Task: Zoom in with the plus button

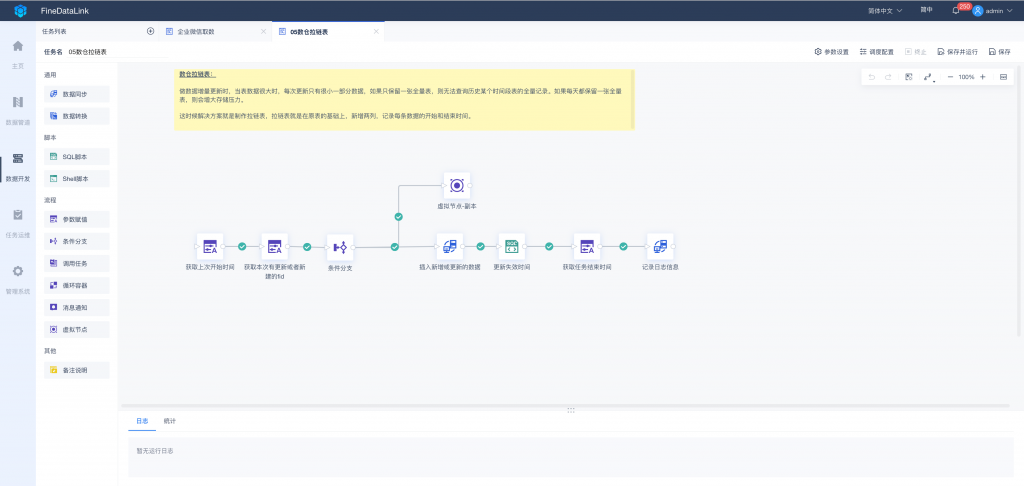Action: pos(983,77)
